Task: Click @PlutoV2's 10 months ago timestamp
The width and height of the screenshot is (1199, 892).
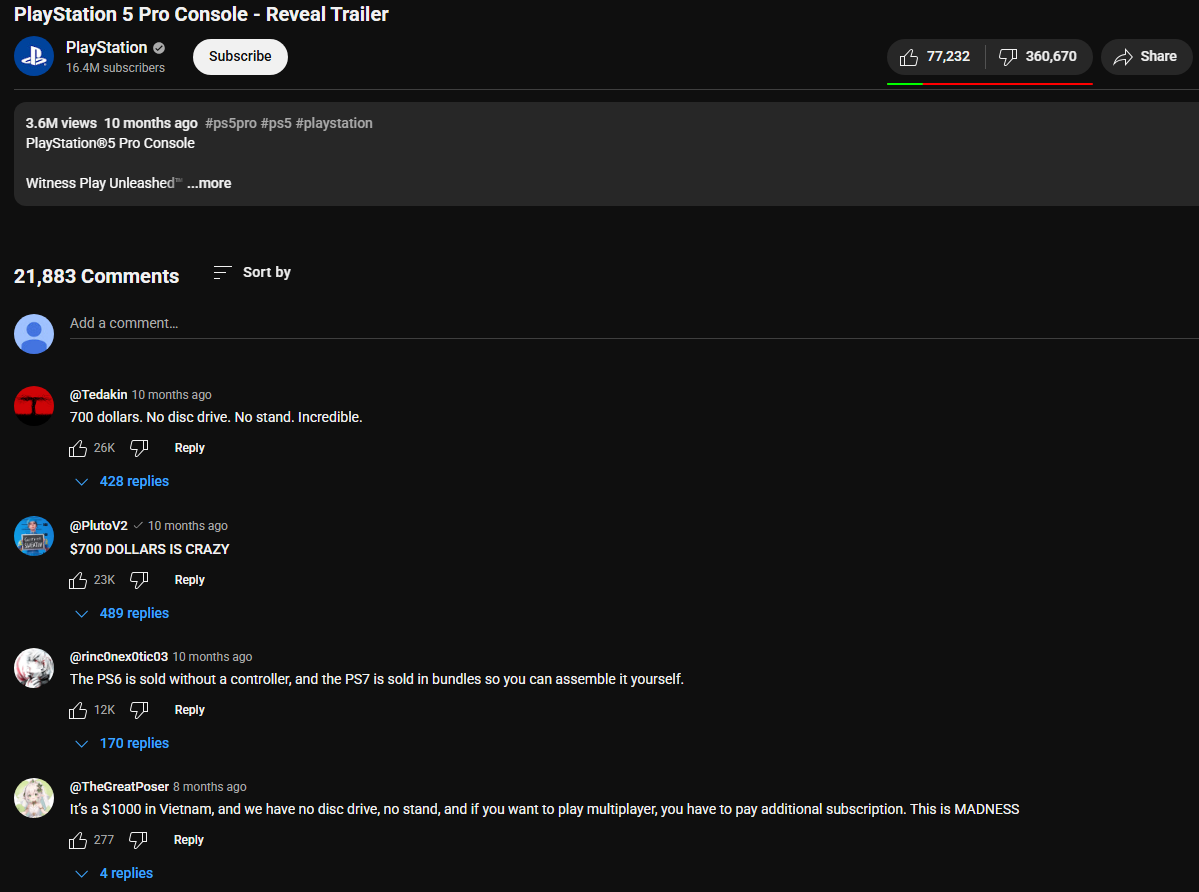Action: click(x=188, y=526)
